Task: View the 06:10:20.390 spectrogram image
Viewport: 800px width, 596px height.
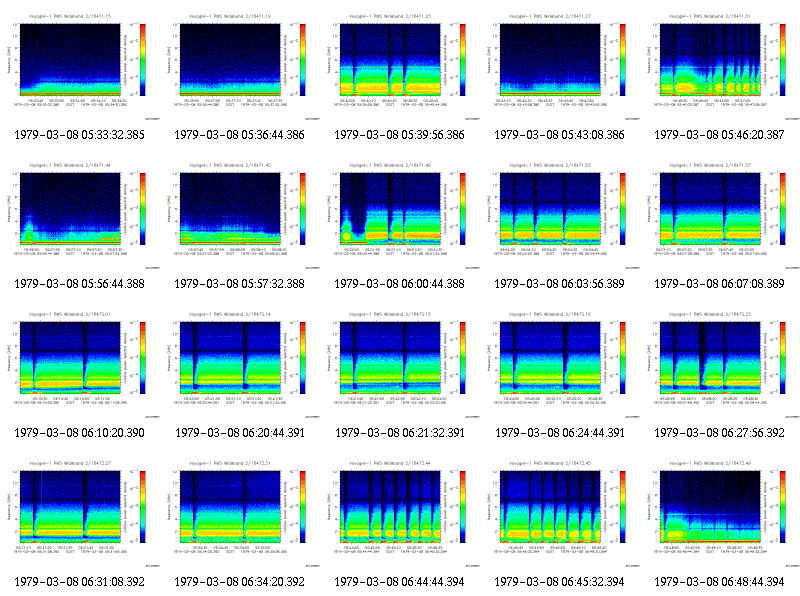Action: [x=80, y=363]
